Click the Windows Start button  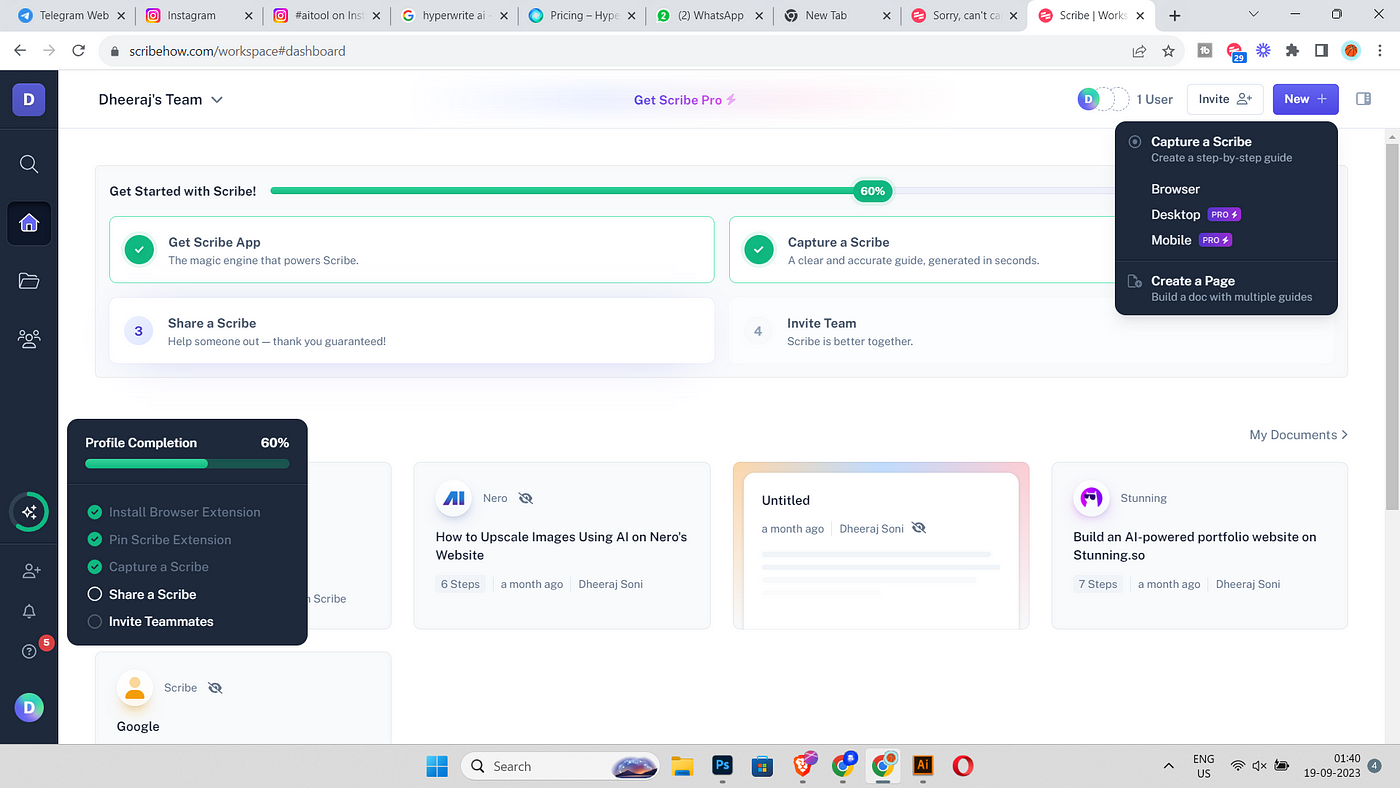click(x=437, y=766)
